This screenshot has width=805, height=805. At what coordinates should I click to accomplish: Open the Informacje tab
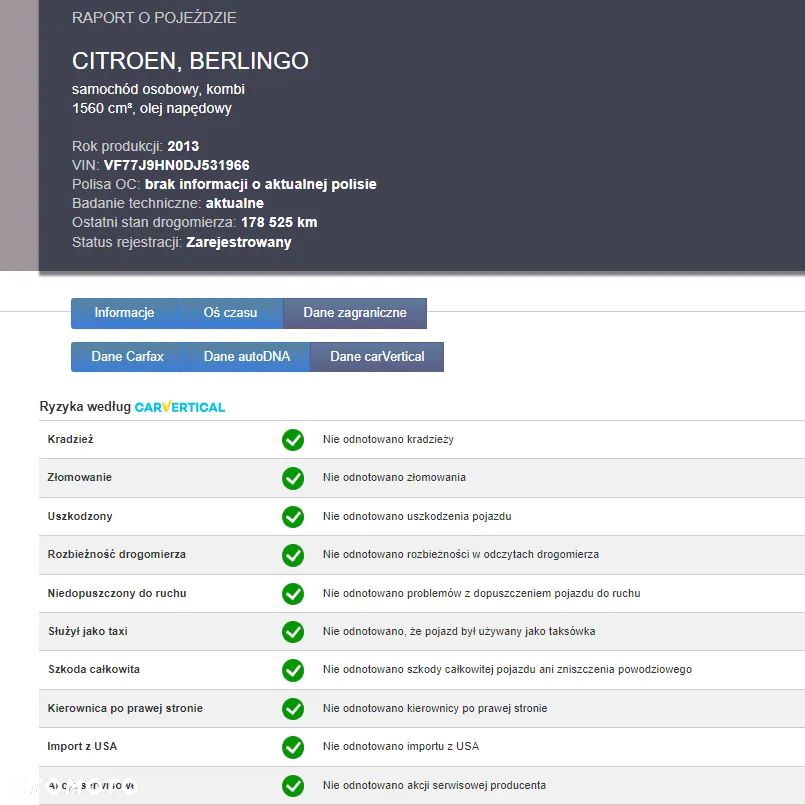(124, 313)
